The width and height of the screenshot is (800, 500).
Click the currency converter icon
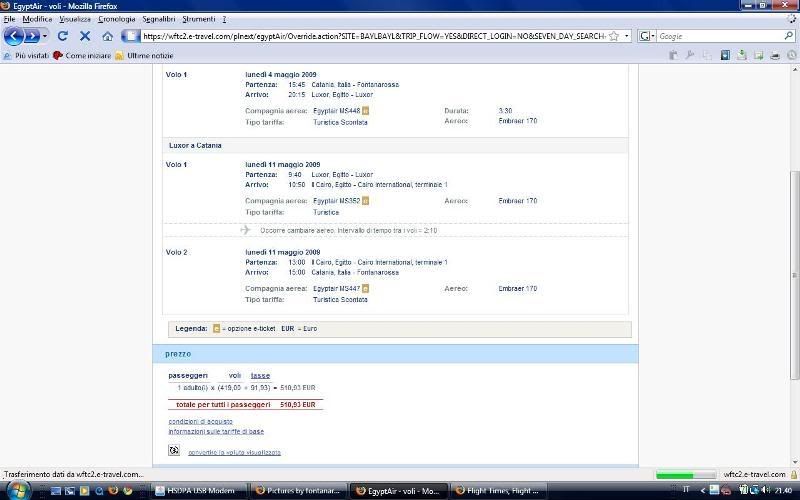tap(174, 450)
